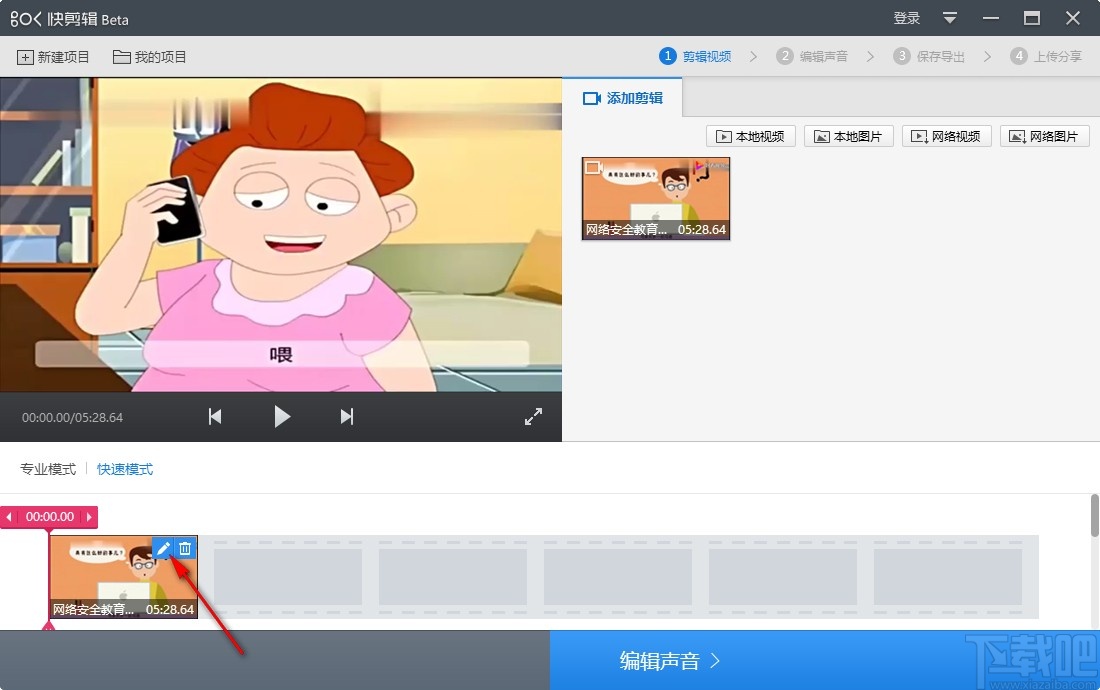
Task: Open My Projects (我的项目)
Action: (149, 58)
